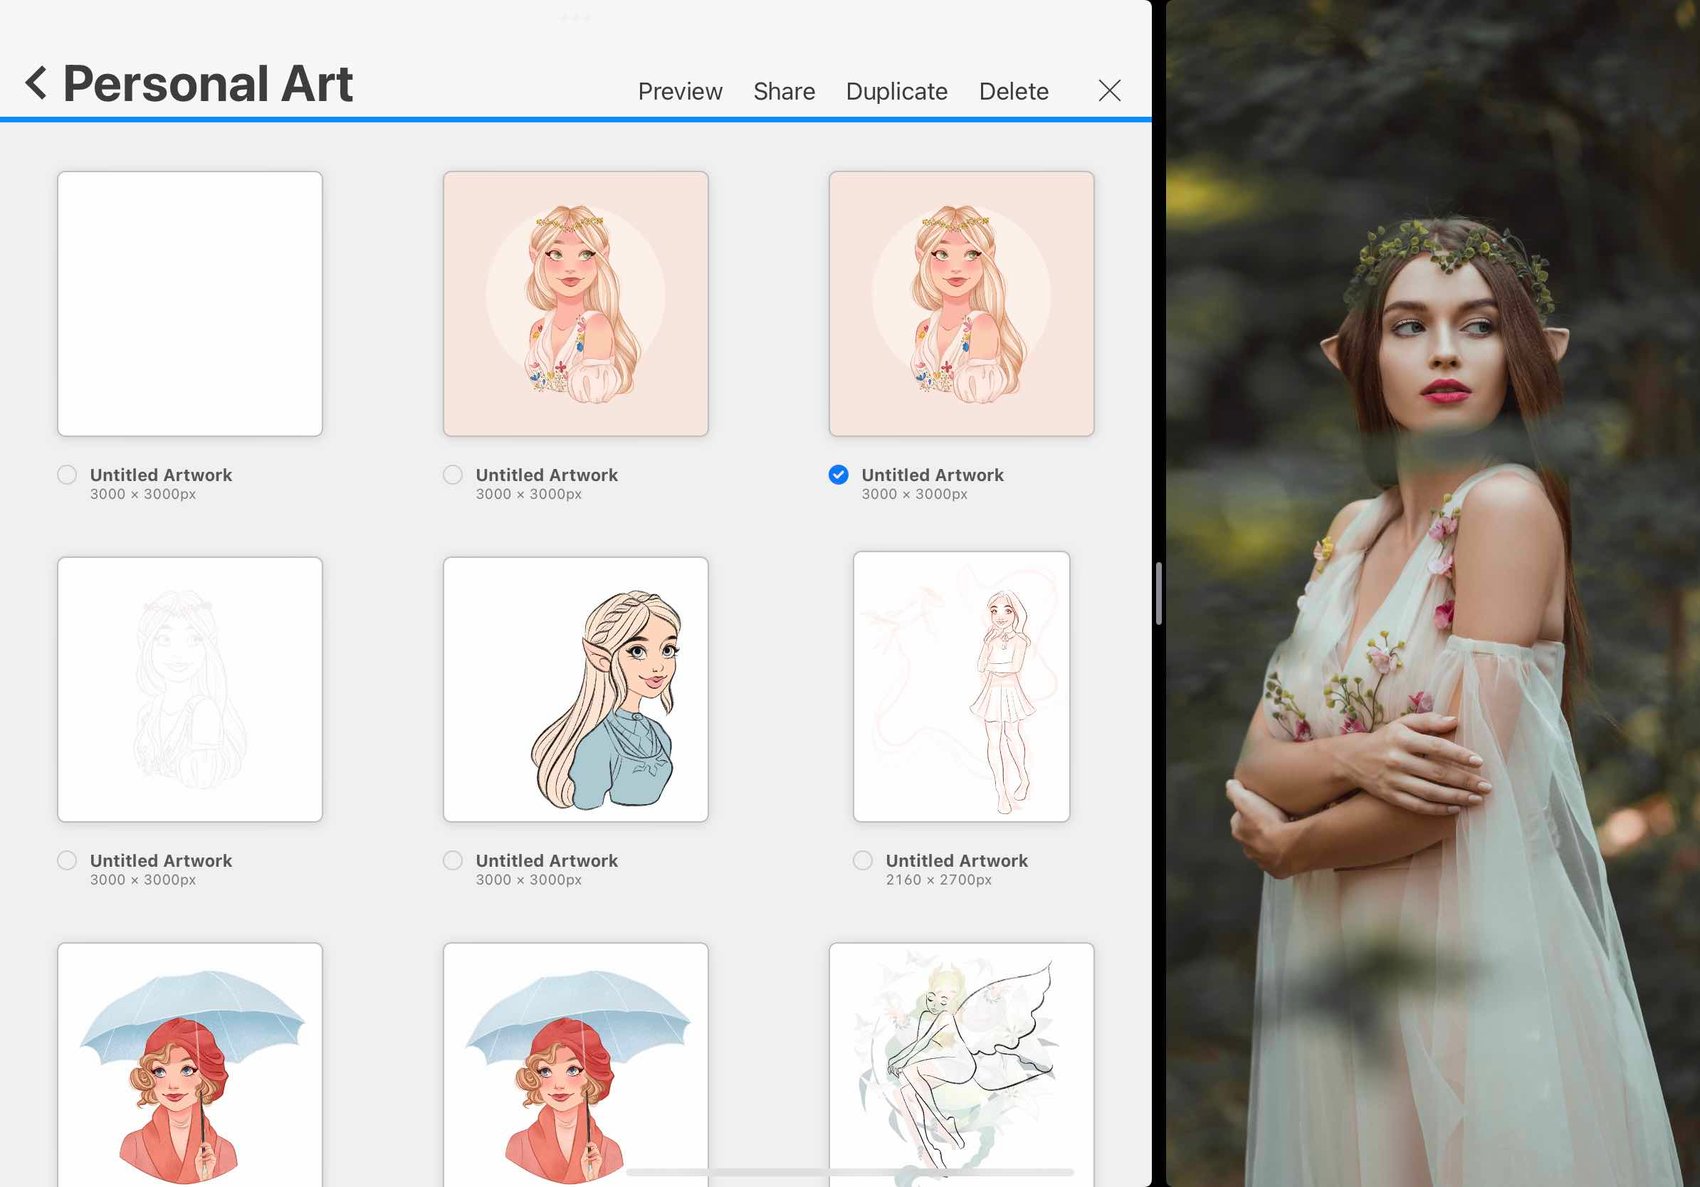Open the blank white canvas thumbnail
1700x1187 pixels.
(x=190, y=304)
